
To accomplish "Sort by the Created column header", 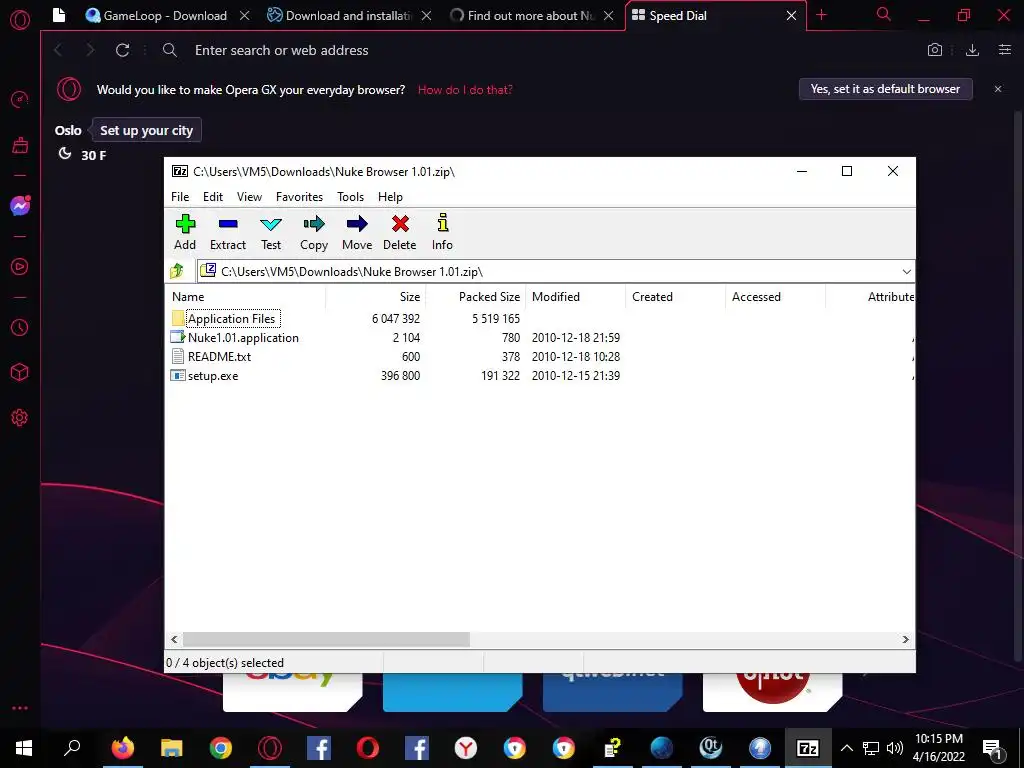I will point(675,296).
